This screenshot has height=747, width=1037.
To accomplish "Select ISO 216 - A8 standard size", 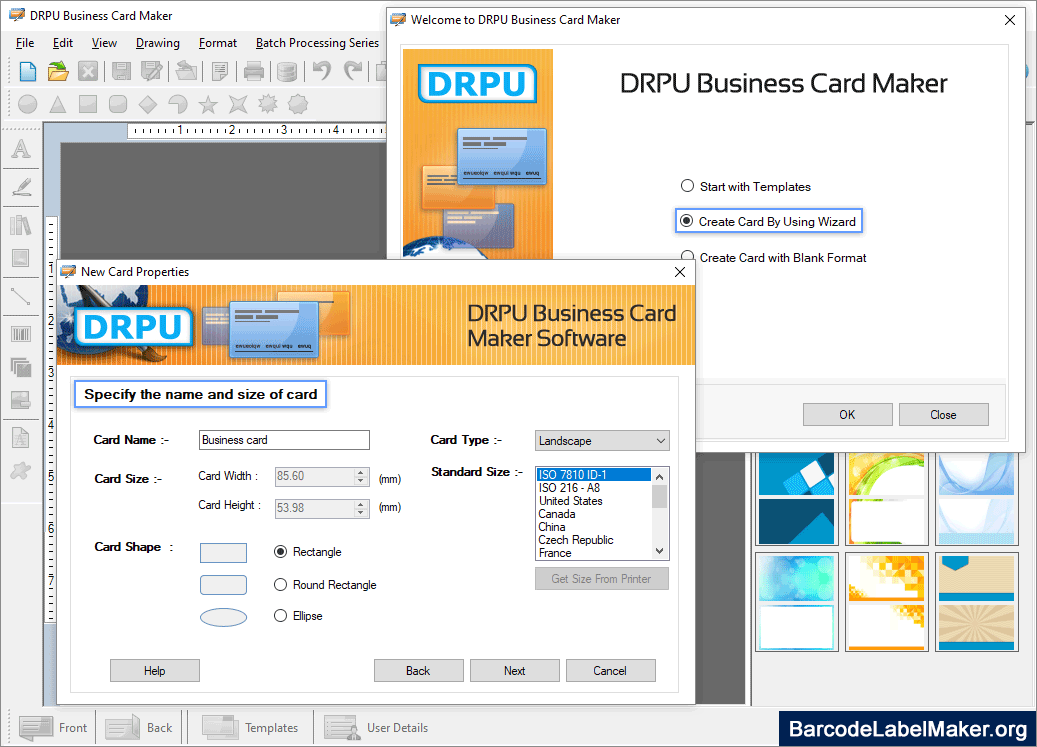I will 593,488.
